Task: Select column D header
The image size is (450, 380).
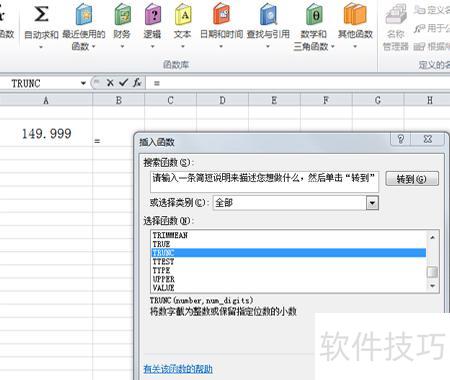Action: click(x=223, y=100)
